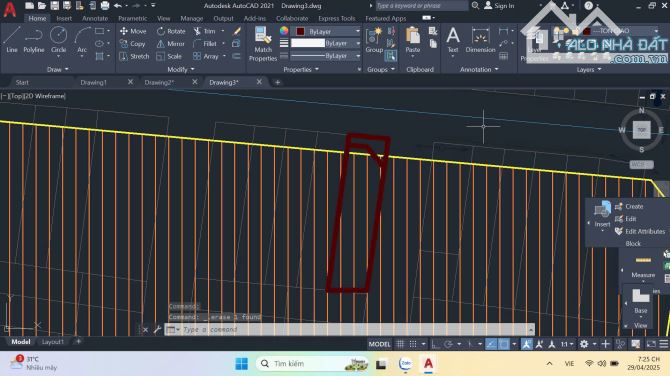Expand the Modify panel
670x376 pixels.
click(181, 69)
